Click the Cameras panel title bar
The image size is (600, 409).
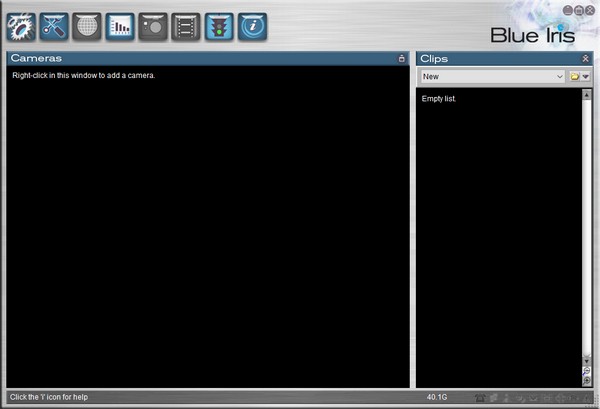208,59
